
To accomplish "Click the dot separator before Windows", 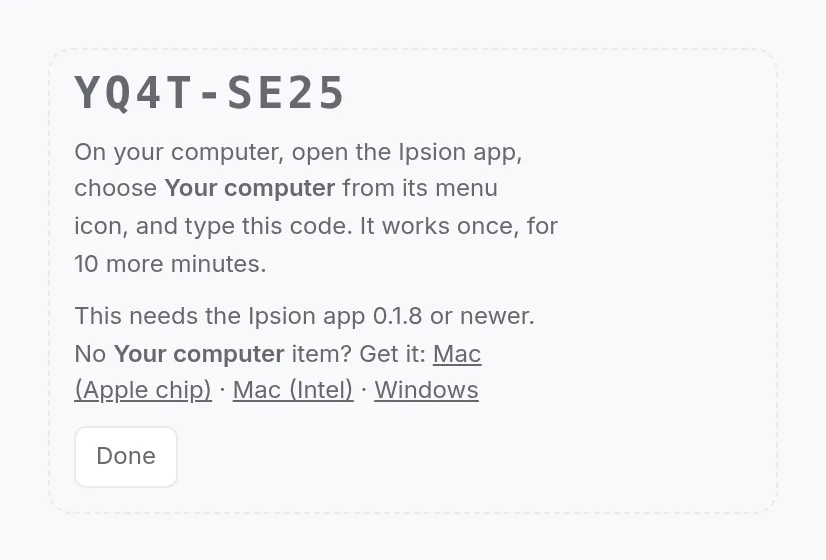I will tap(364, 390).
